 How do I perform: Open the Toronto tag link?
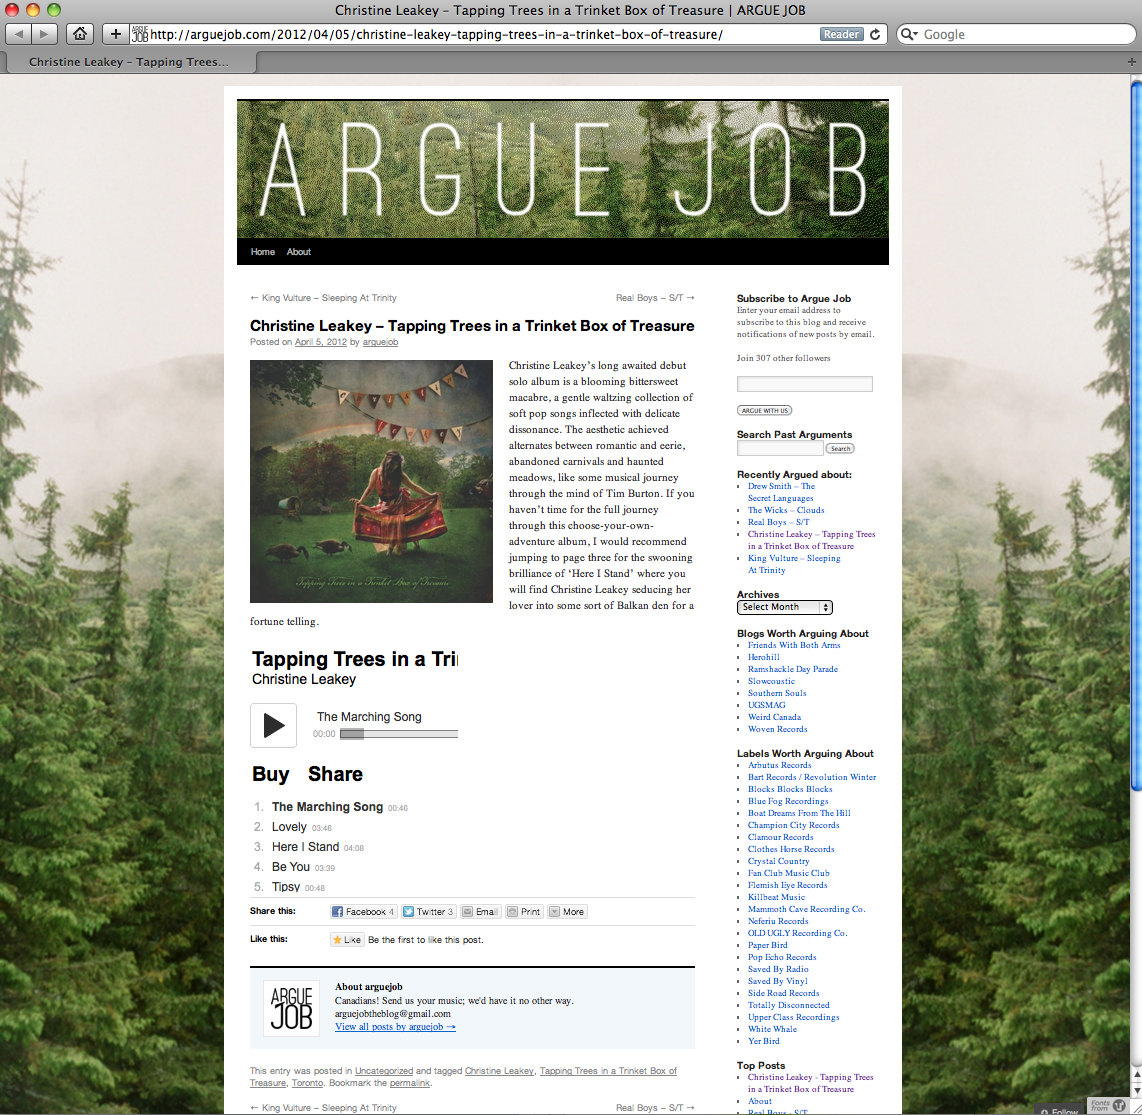[307, 1083]
